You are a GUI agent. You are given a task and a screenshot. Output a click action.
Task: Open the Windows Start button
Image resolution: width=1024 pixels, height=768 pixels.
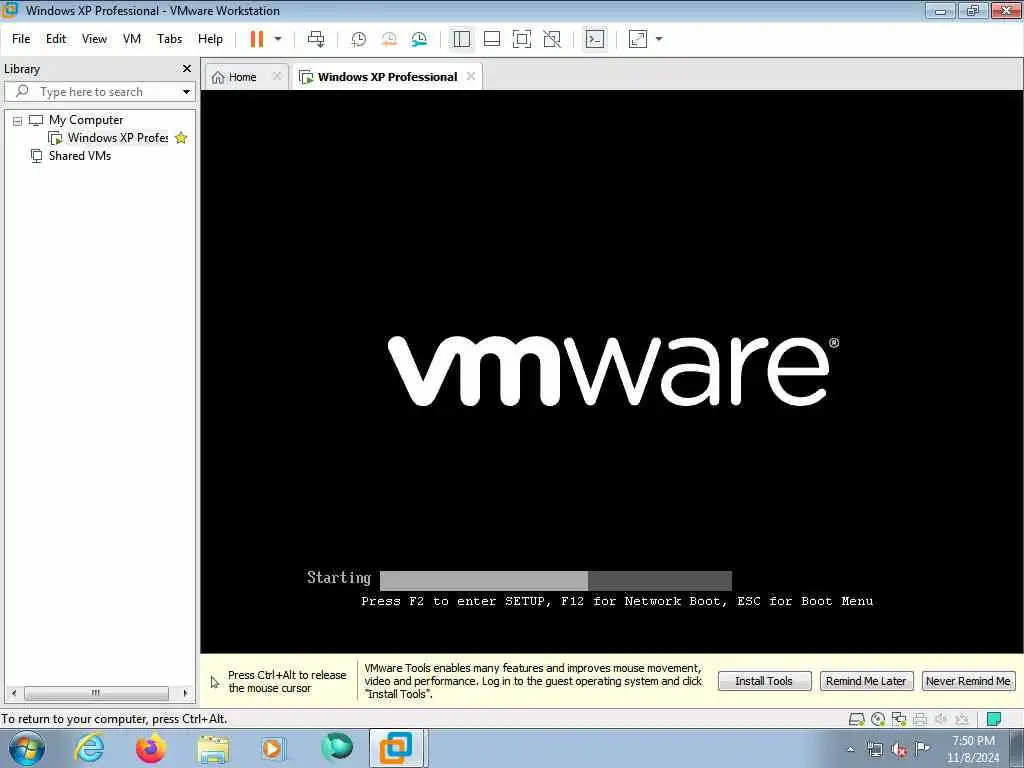click(x=27, y=748)
